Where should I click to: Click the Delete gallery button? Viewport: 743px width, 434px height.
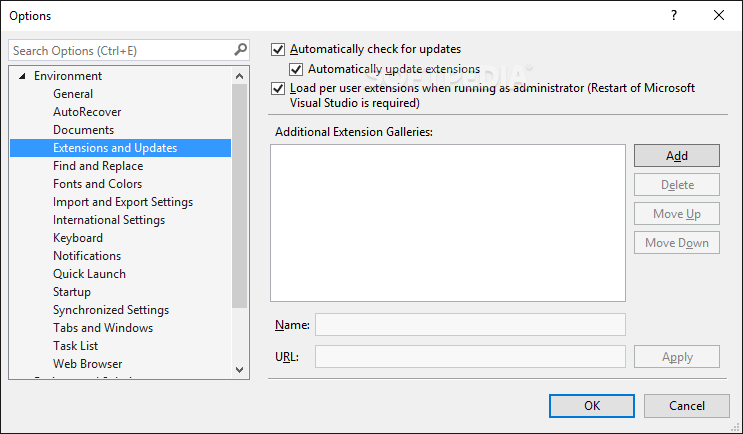click(677, 185)
